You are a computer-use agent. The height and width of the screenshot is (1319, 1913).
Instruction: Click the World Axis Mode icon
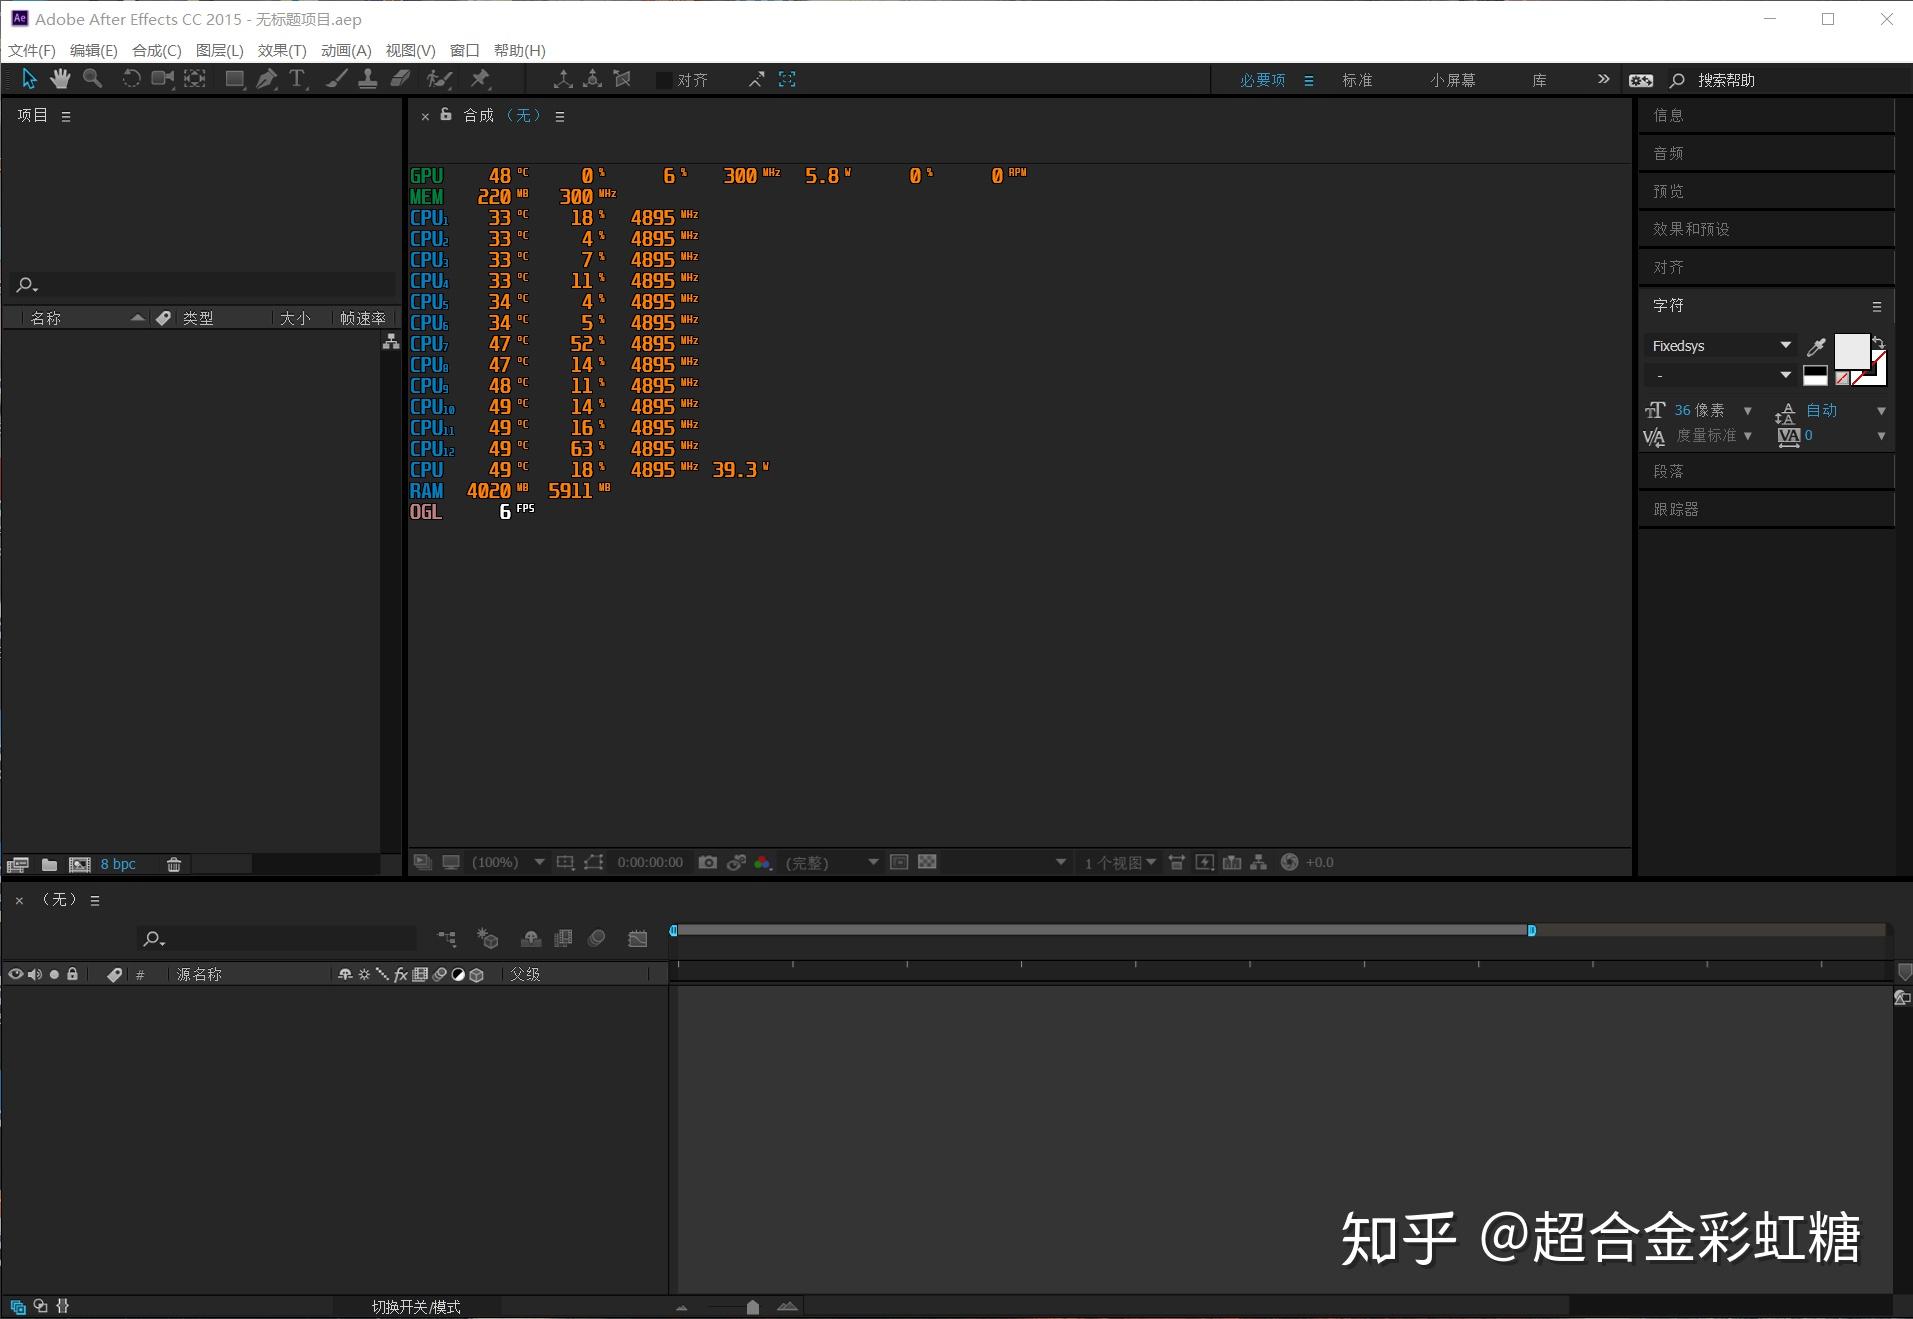tap(593, 79)
